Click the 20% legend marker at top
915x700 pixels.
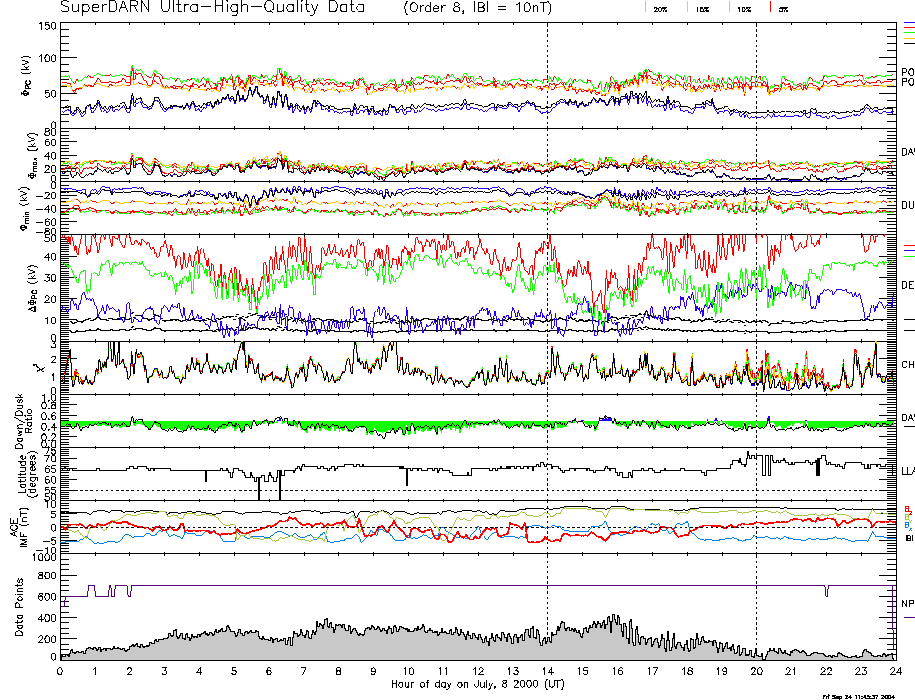659,8
